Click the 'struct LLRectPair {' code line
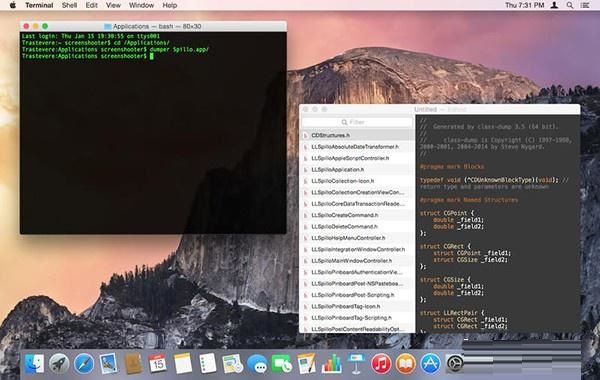Viewport: 600px width, 380px height. [x=452, y=313]
